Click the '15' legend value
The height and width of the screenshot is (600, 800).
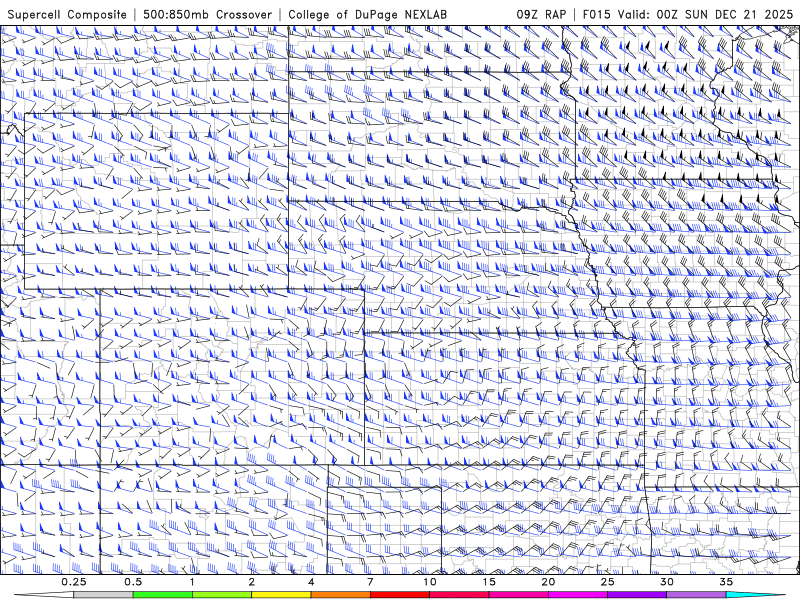point(489,582)
